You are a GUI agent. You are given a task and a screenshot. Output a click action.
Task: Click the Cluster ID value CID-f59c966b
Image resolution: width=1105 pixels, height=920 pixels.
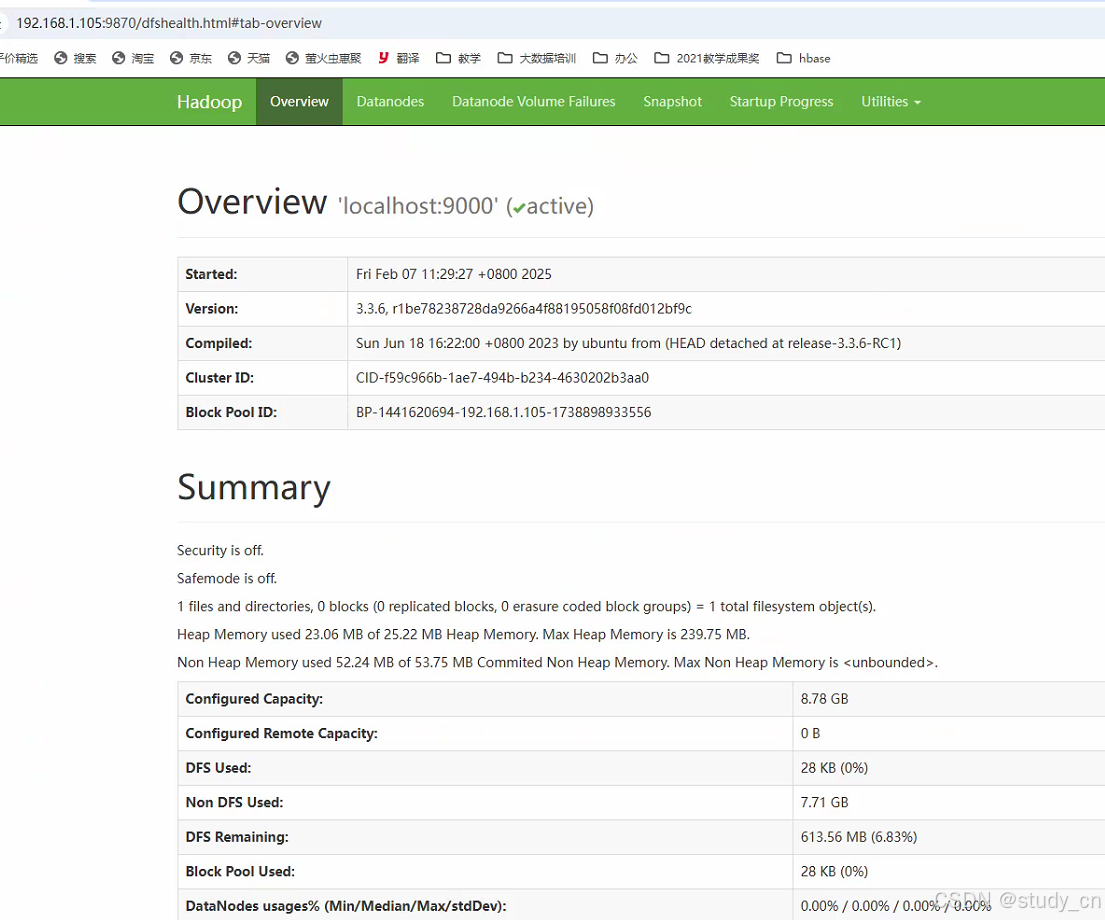click(502, 378)
